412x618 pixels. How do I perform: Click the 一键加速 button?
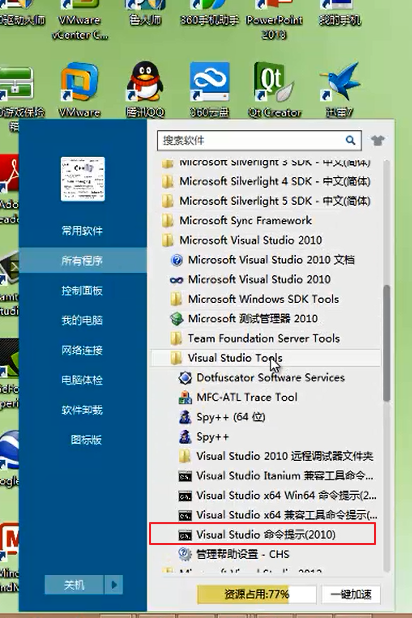click(350, 594)
